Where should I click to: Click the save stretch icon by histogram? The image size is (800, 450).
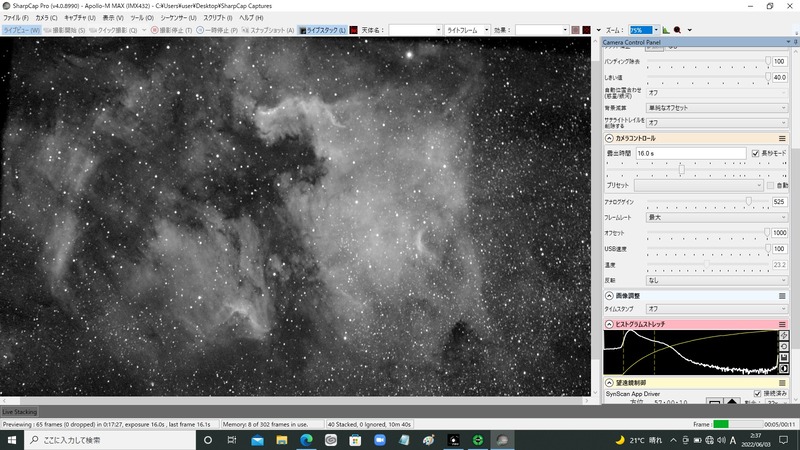[784, 358]
